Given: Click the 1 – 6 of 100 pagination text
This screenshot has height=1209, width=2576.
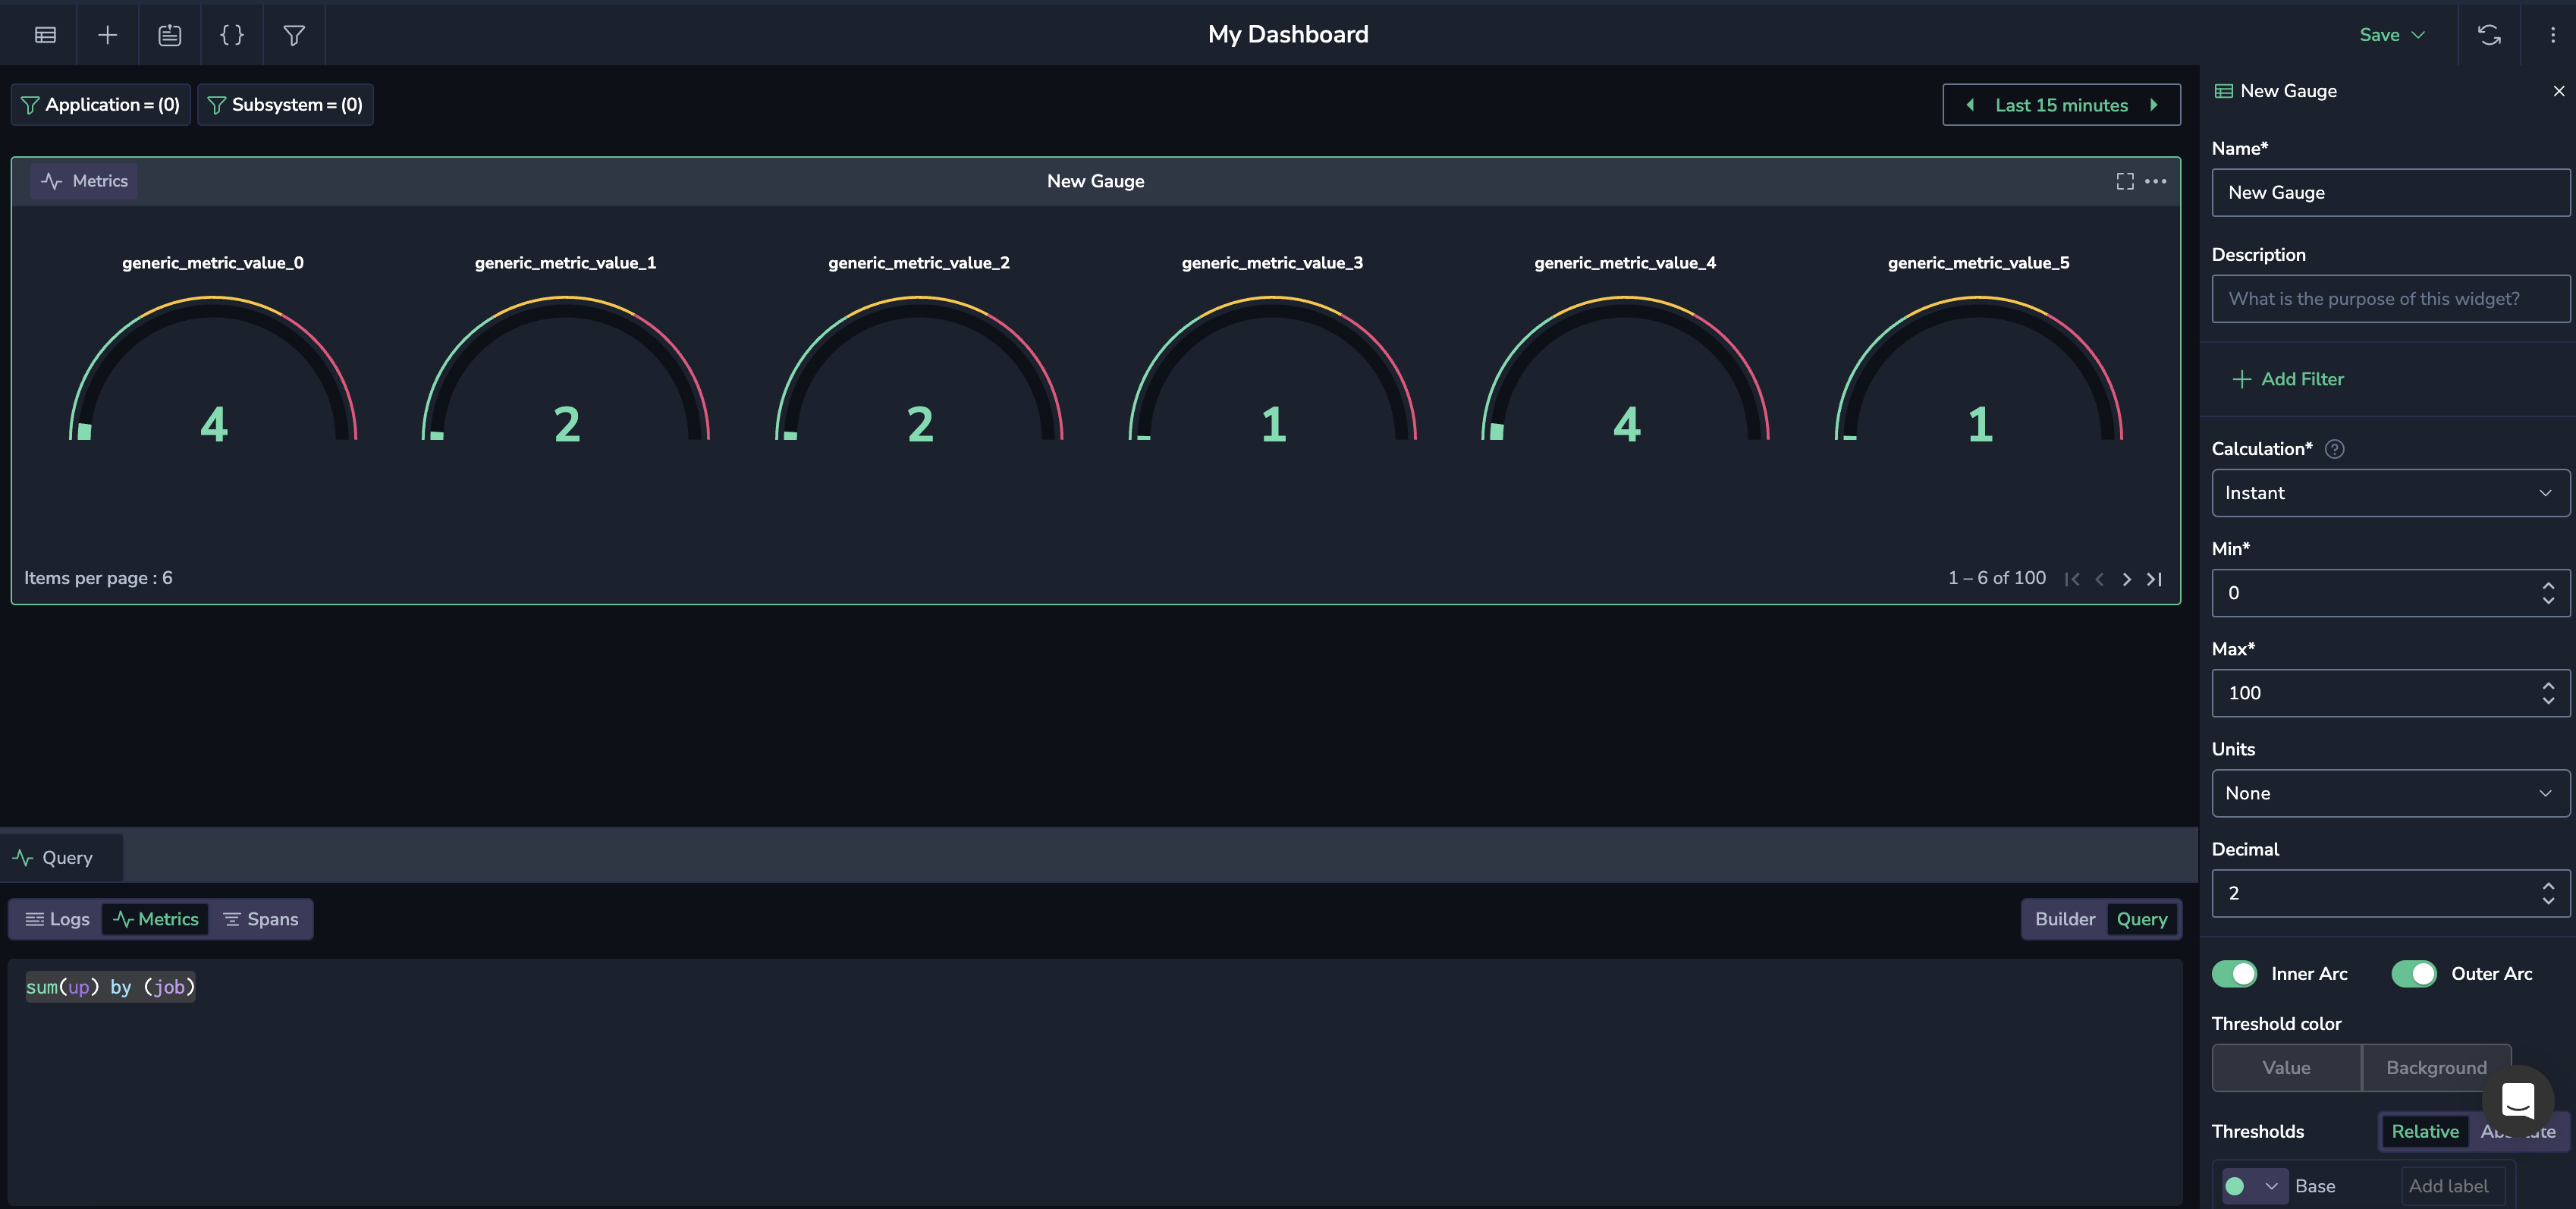Looking at the screenshot, I should (x=1996, y=578).
